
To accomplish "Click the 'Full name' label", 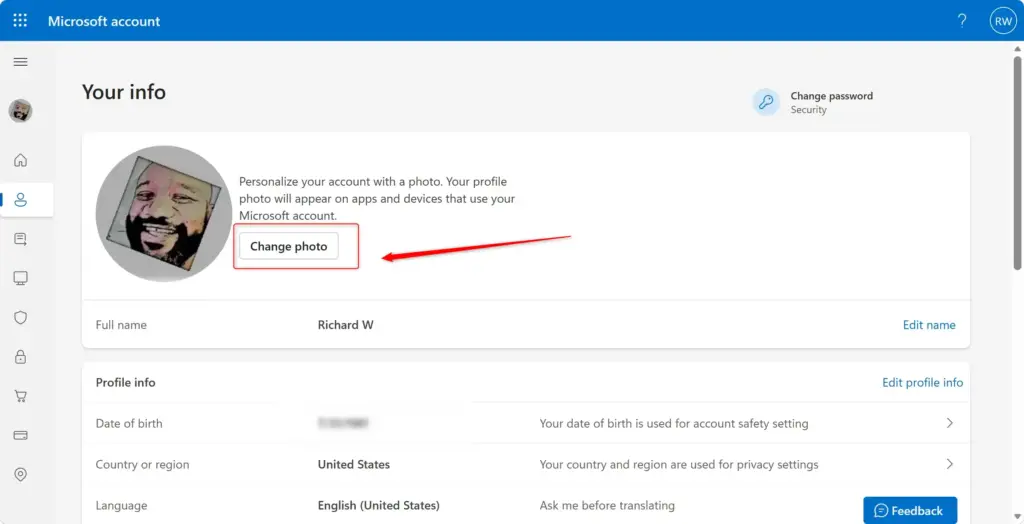I will click(x=121, y=325).
